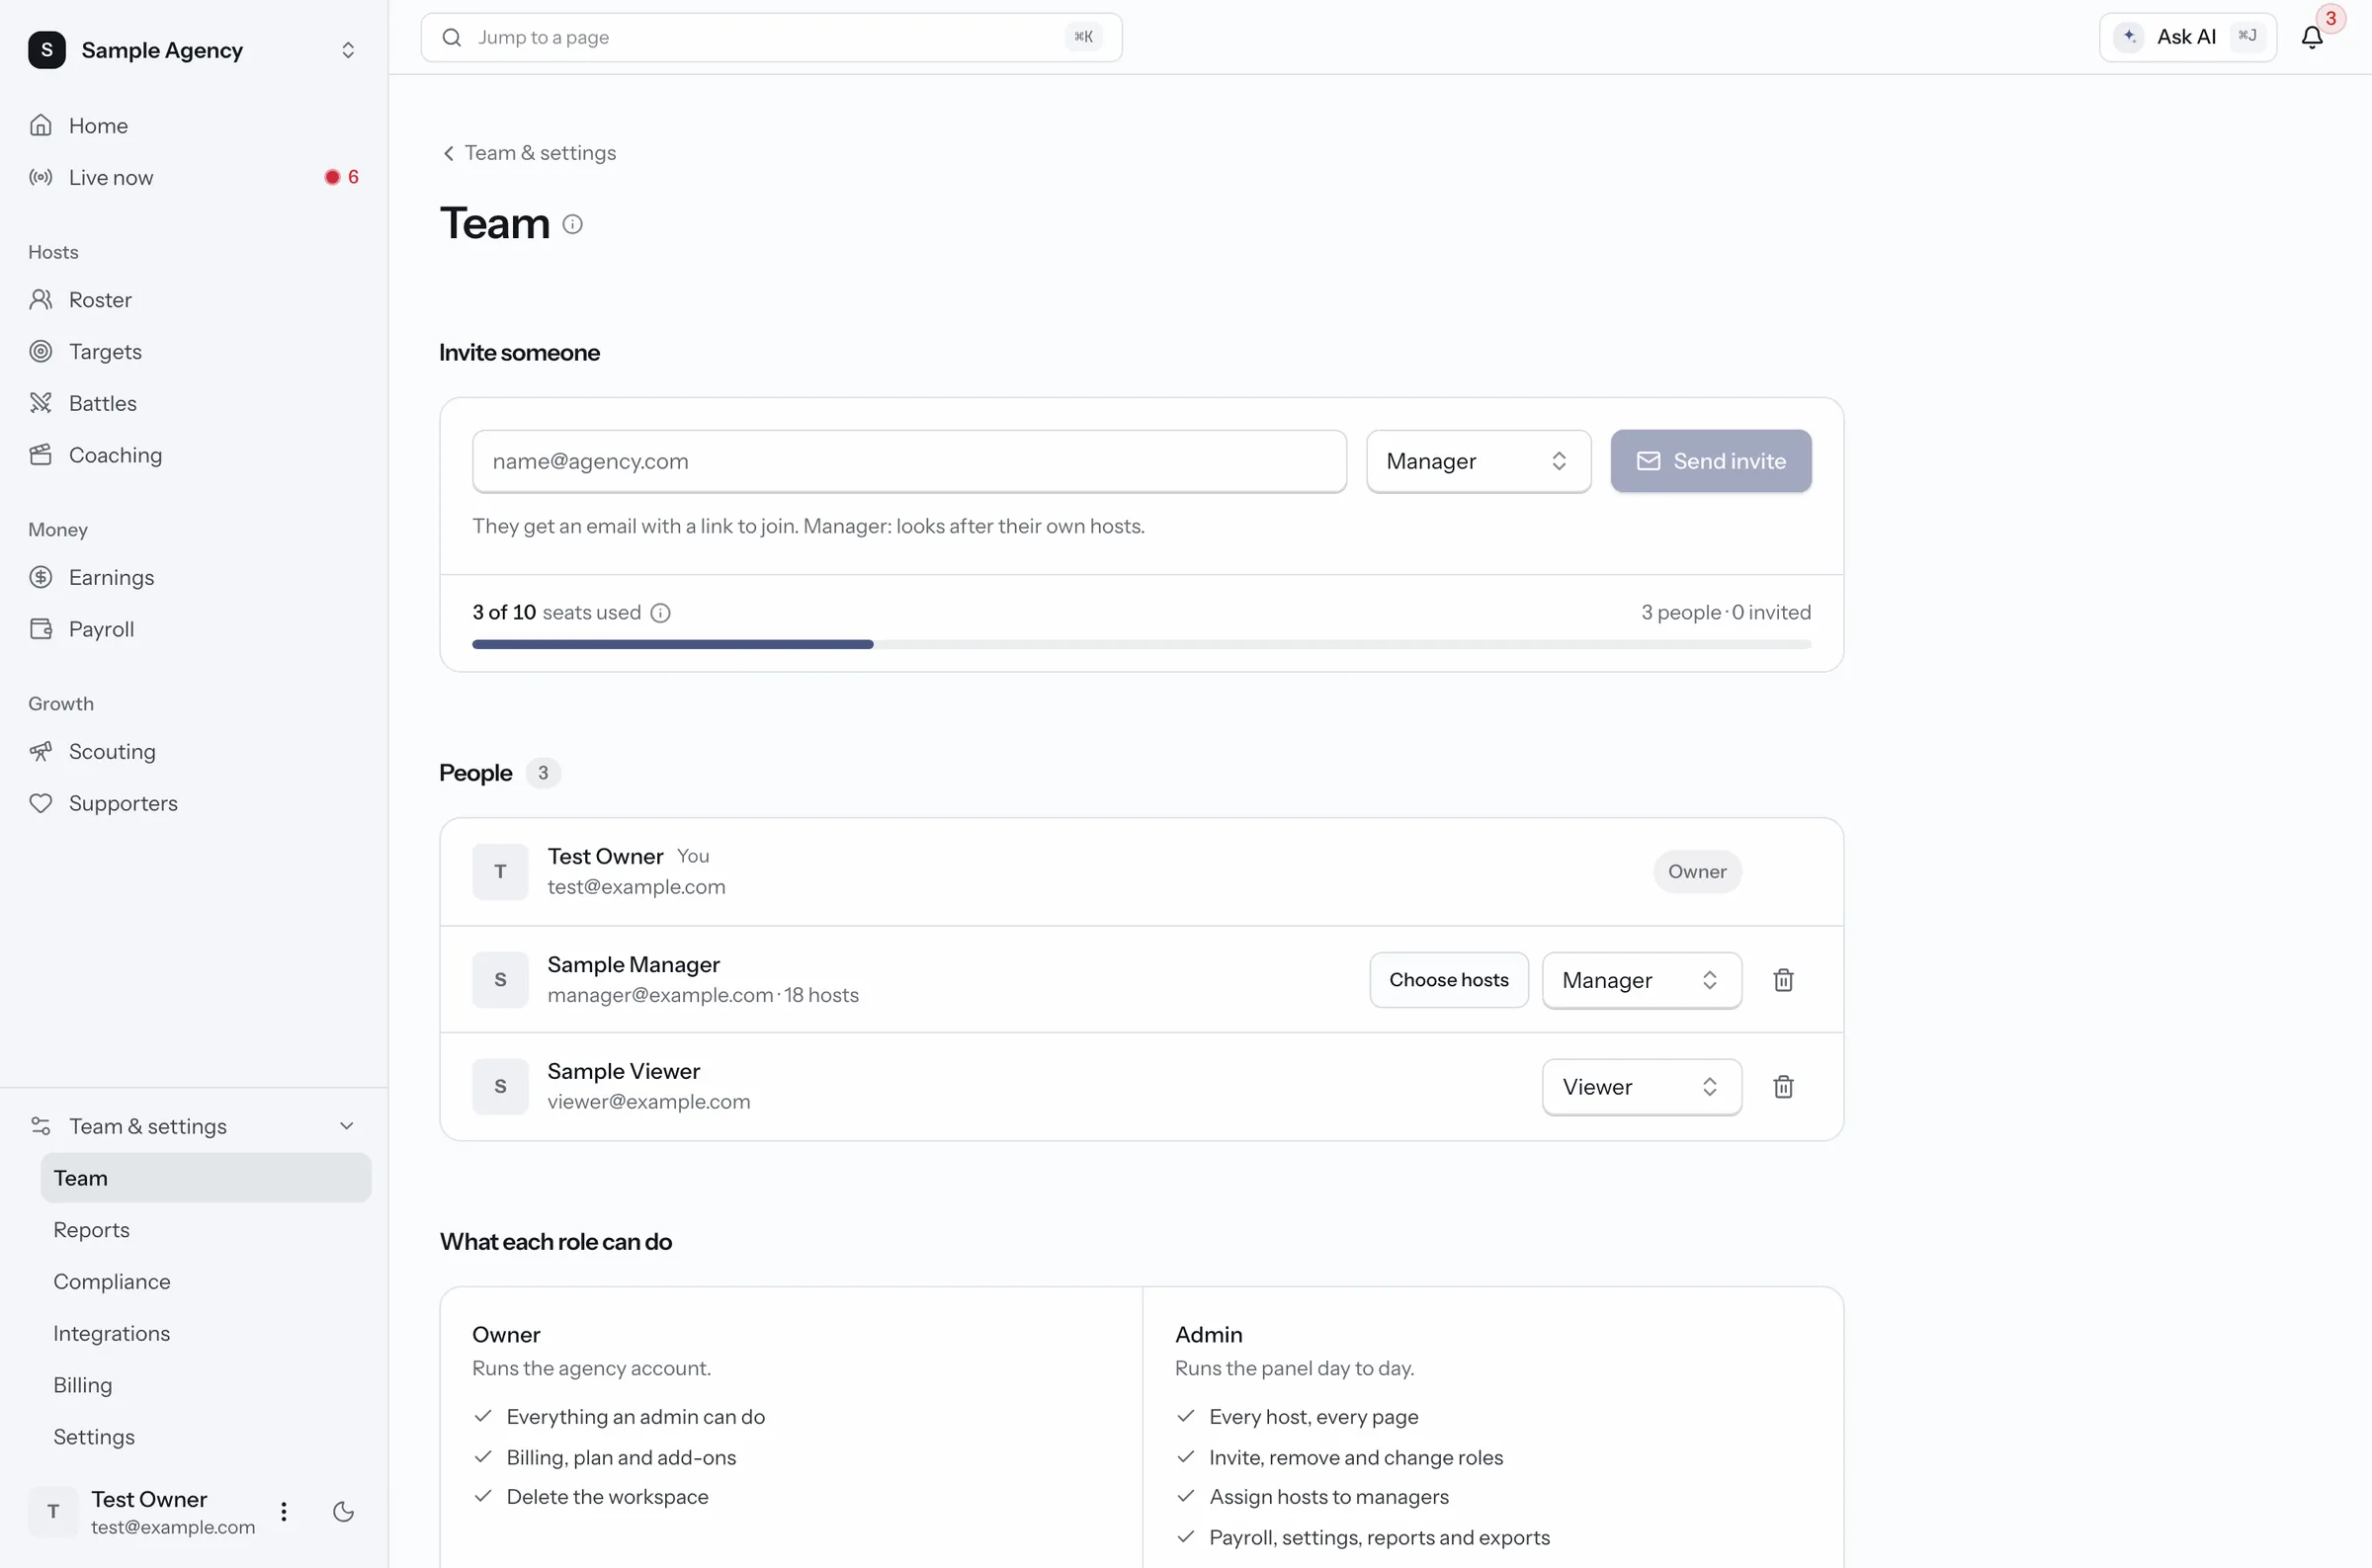Open the Test Owner three-dot menu
This screenshot has width=2372, height=1568.
[284, 1512]
